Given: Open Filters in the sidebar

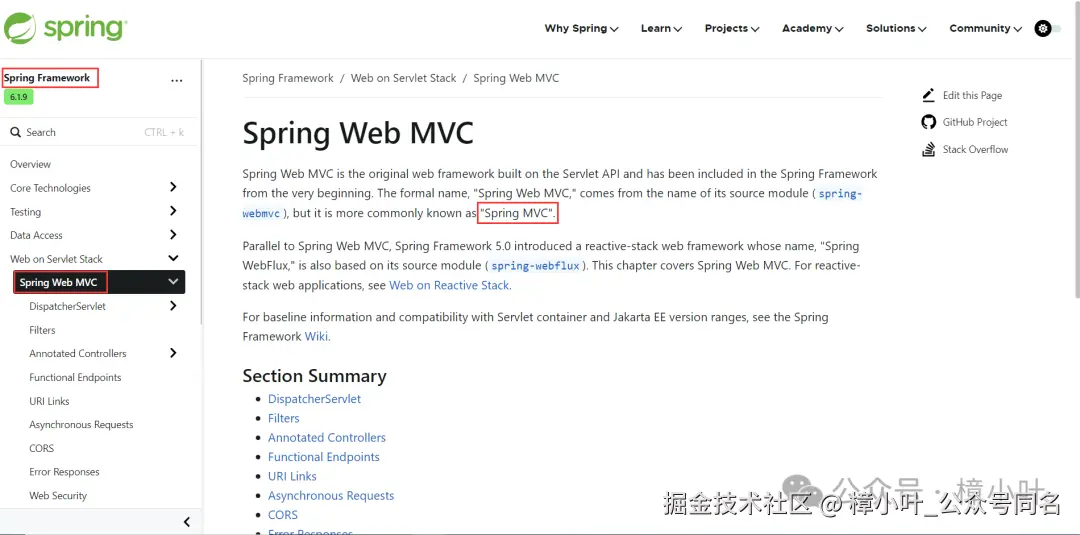Looking at the screenshot, I should pyautogui.click(x=42, y=331).
